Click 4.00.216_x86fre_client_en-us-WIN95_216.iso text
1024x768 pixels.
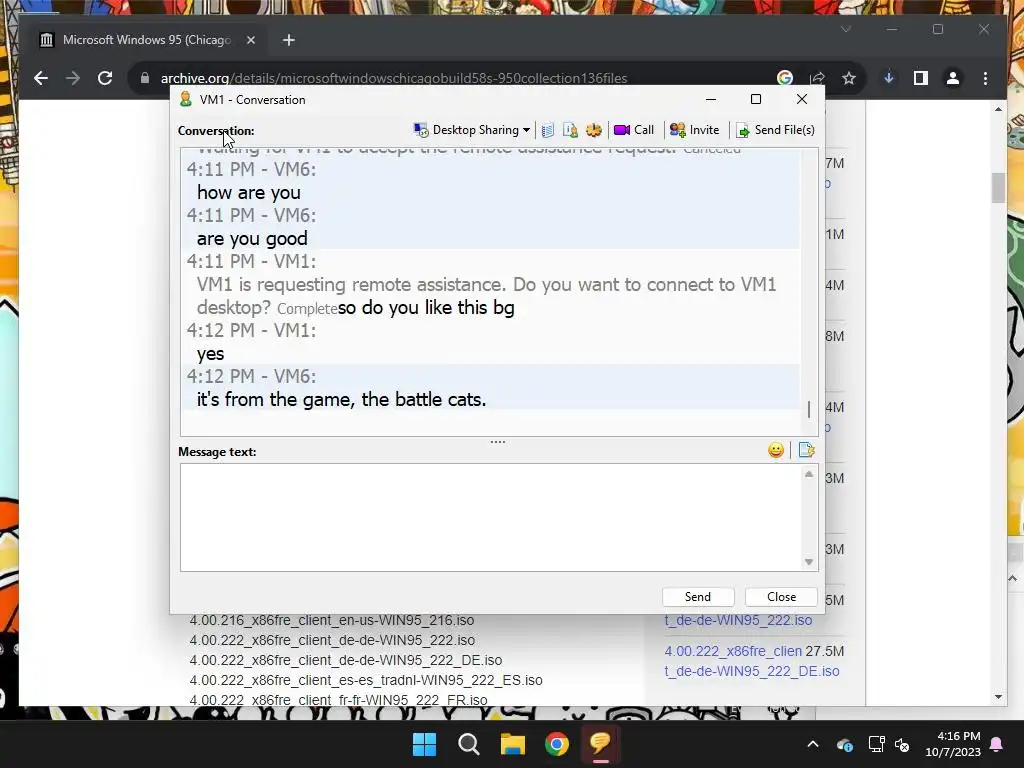[x=332, y=620]
